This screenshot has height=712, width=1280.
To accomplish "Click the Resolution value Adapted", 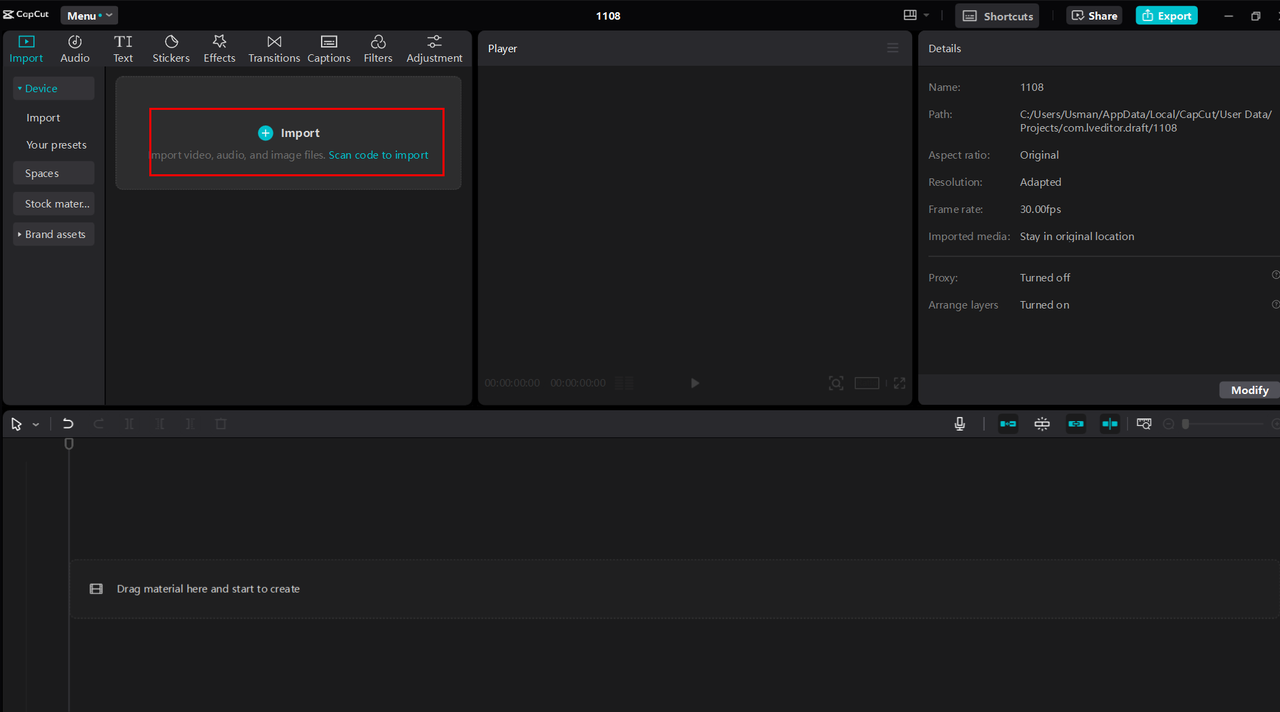I will point(1040,182).
